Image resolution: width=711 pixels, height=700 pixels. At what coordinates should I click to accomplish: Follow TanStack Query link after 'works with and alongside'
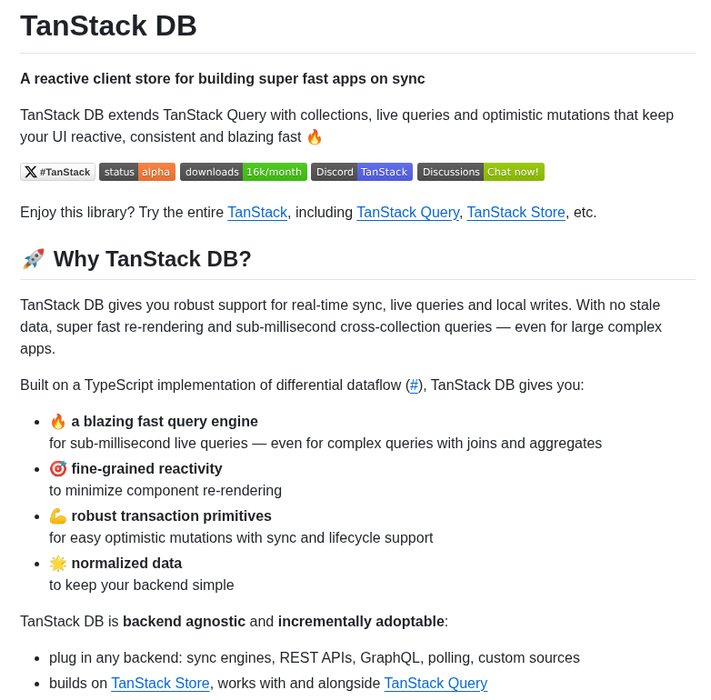pos(435,684)
